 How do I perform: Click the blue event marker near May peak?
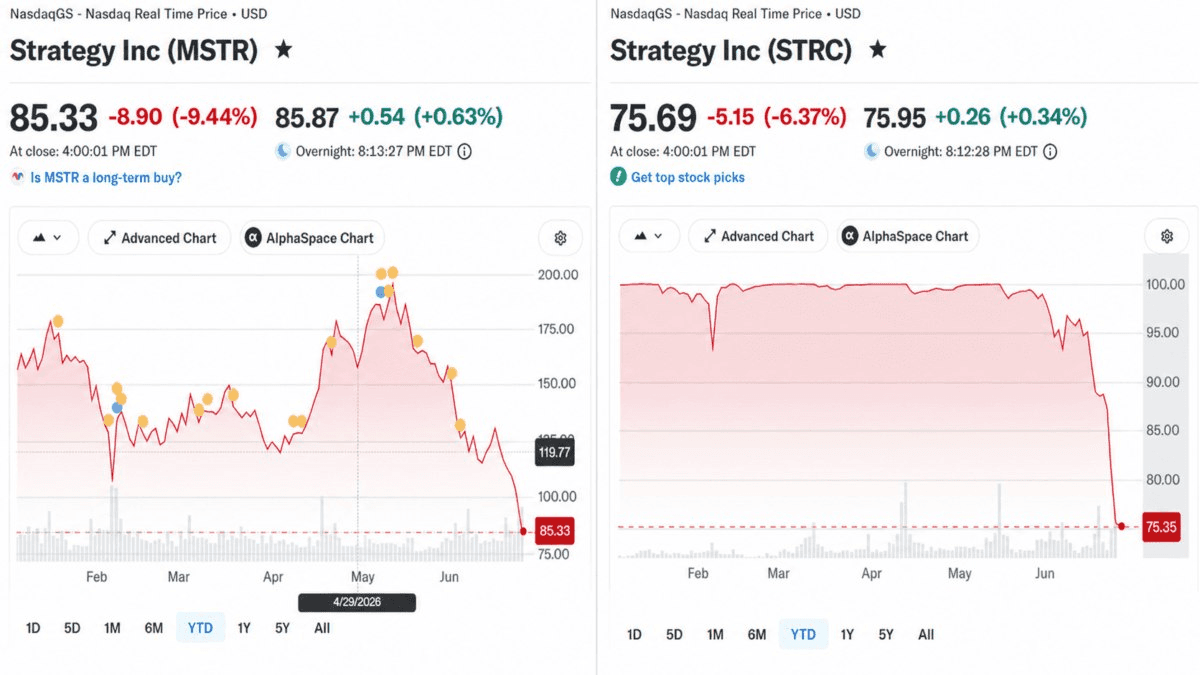[381, 292]
